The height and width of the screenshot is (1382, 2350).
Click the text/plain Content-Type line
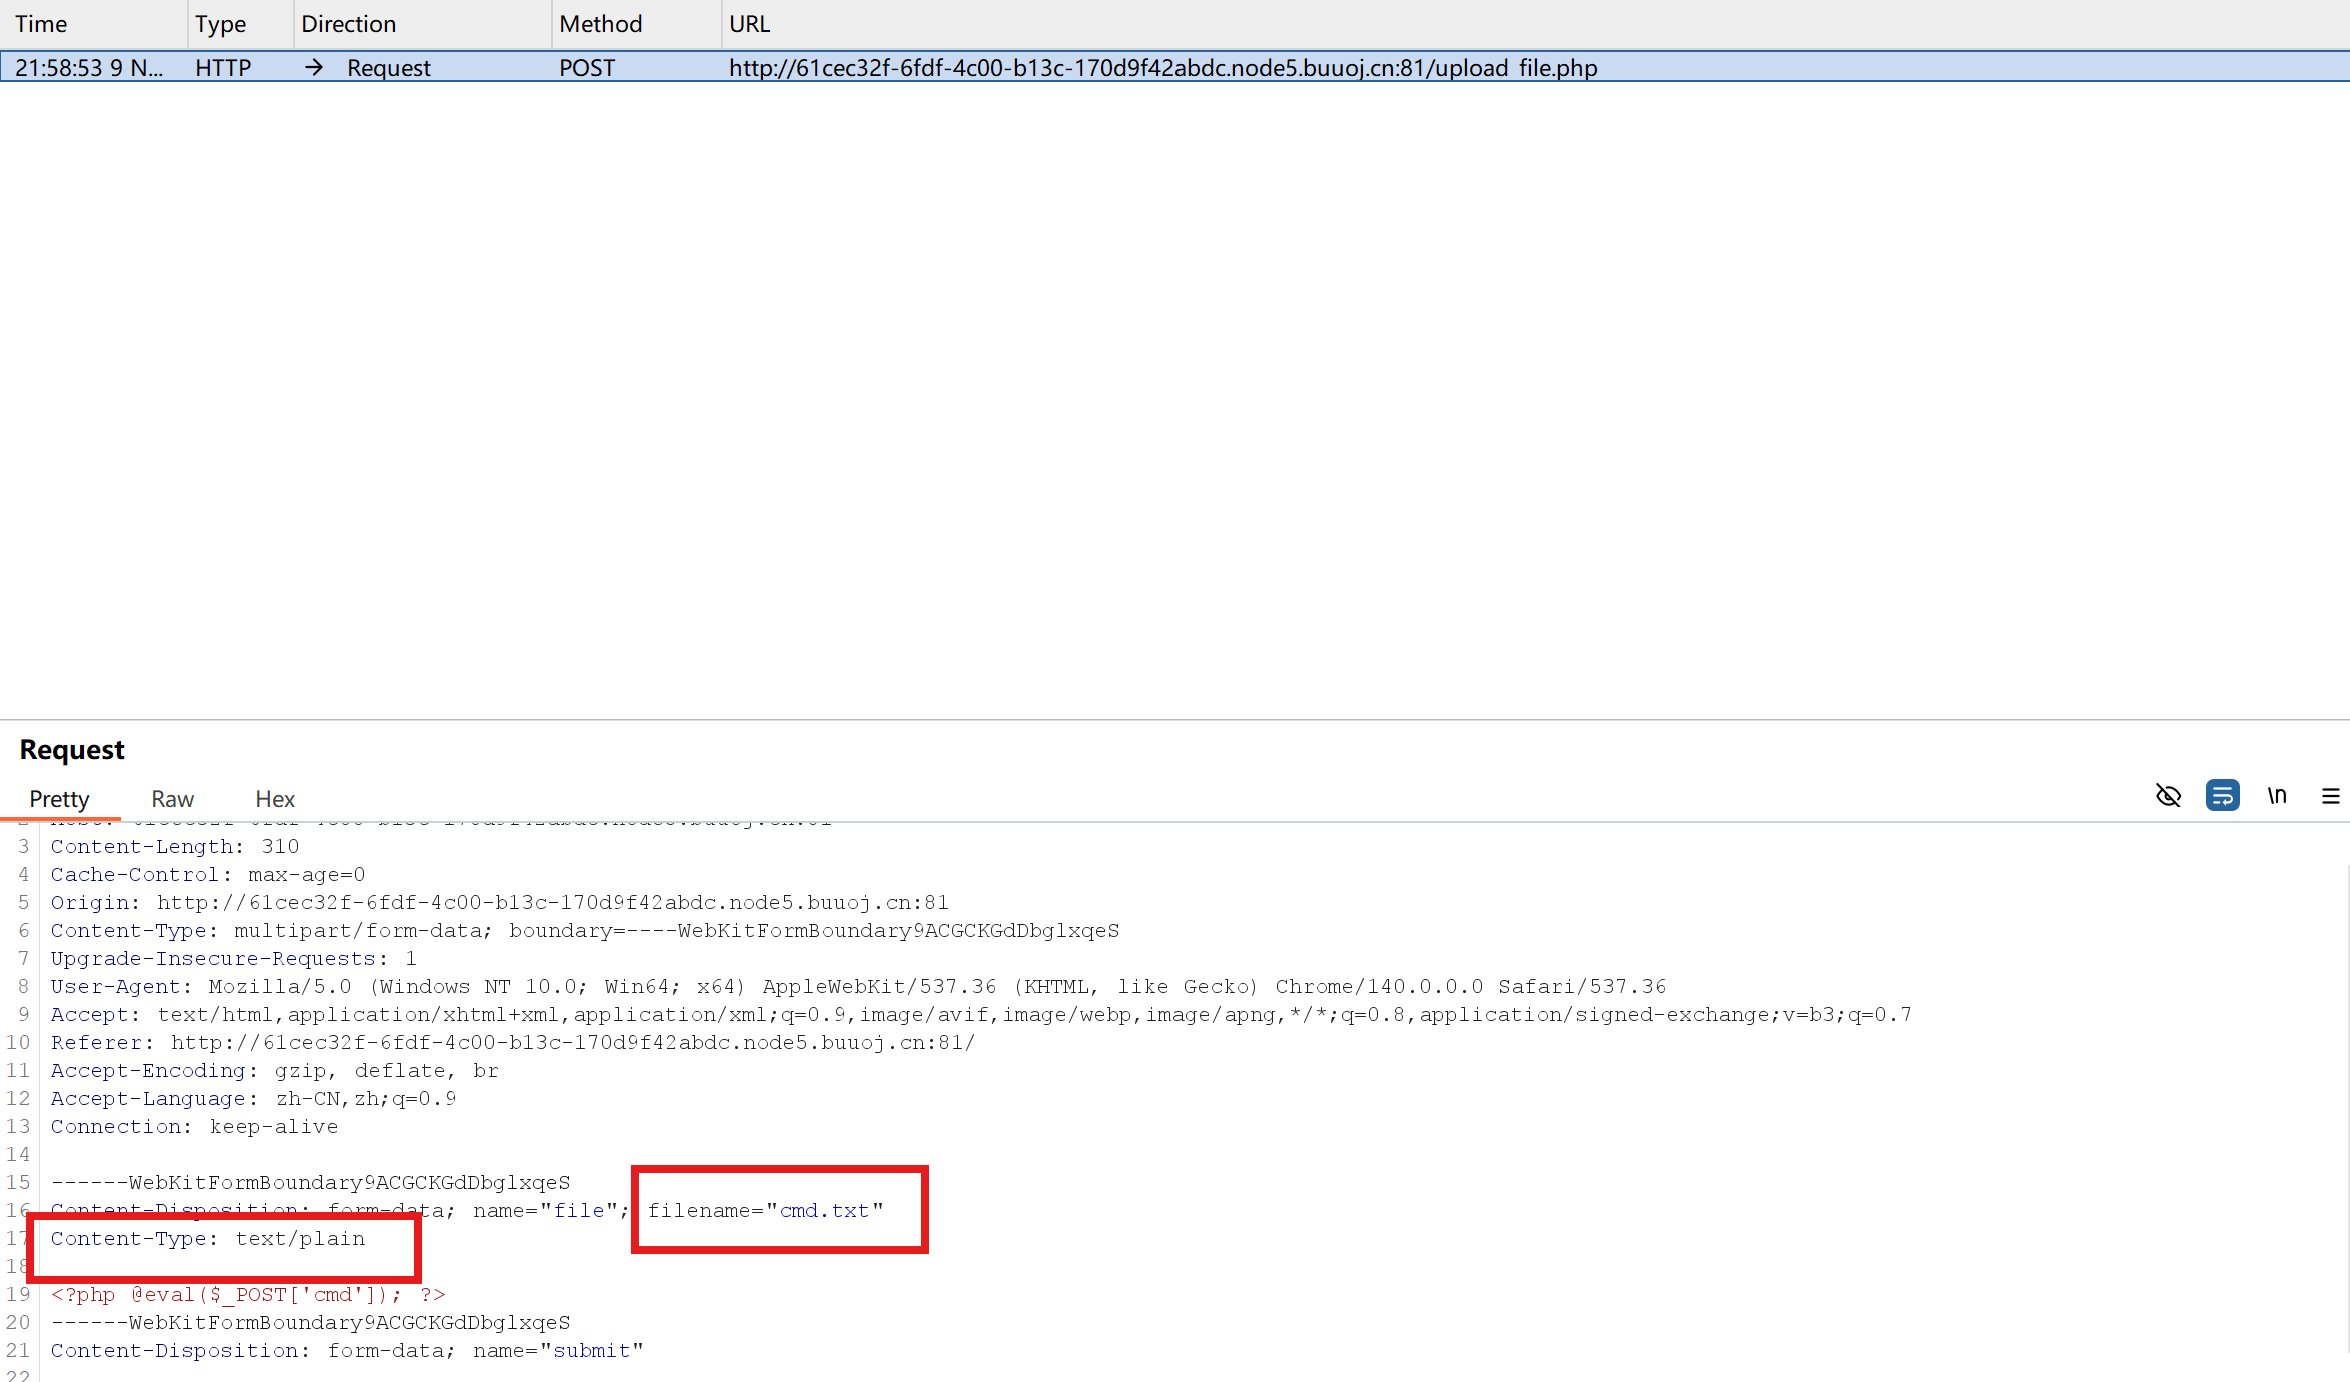pos(208,1239)
